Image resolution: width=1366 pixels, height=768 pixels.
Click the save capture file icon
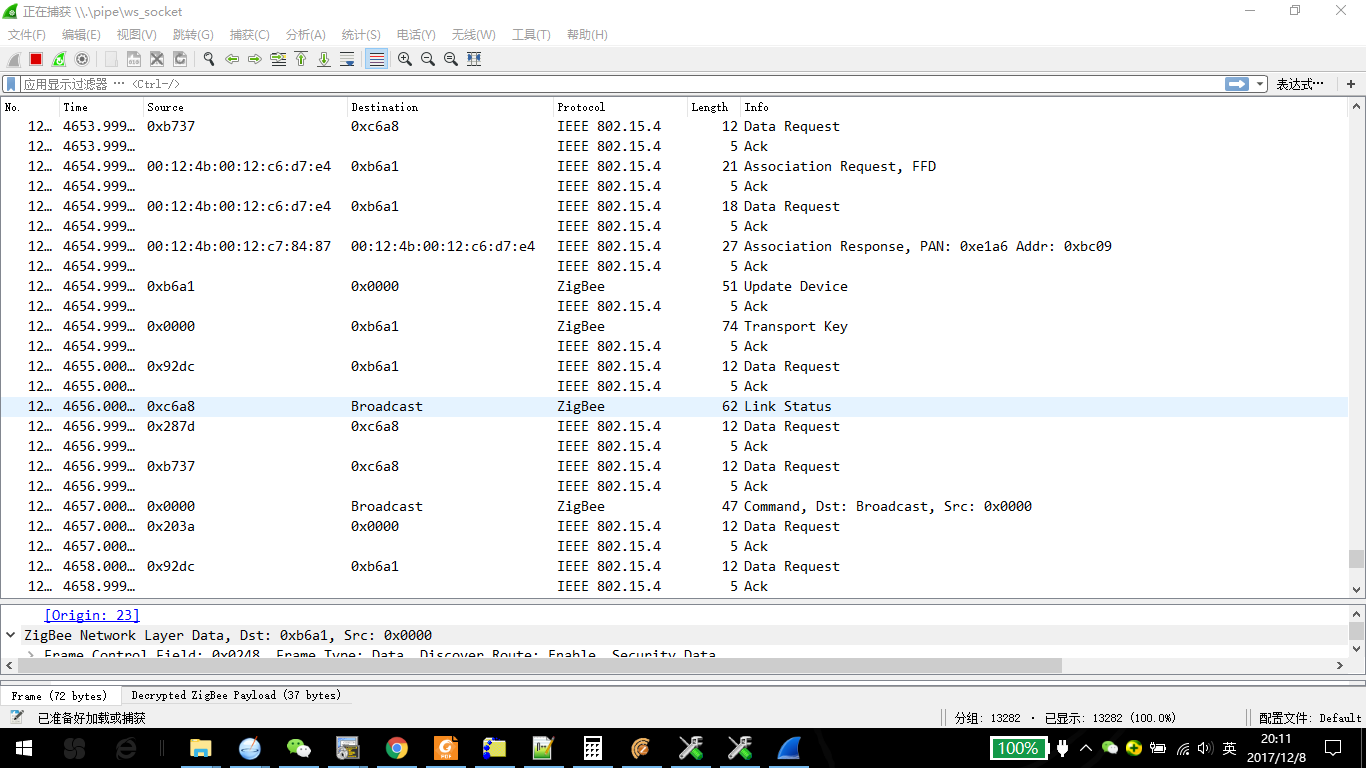point(134,59)
